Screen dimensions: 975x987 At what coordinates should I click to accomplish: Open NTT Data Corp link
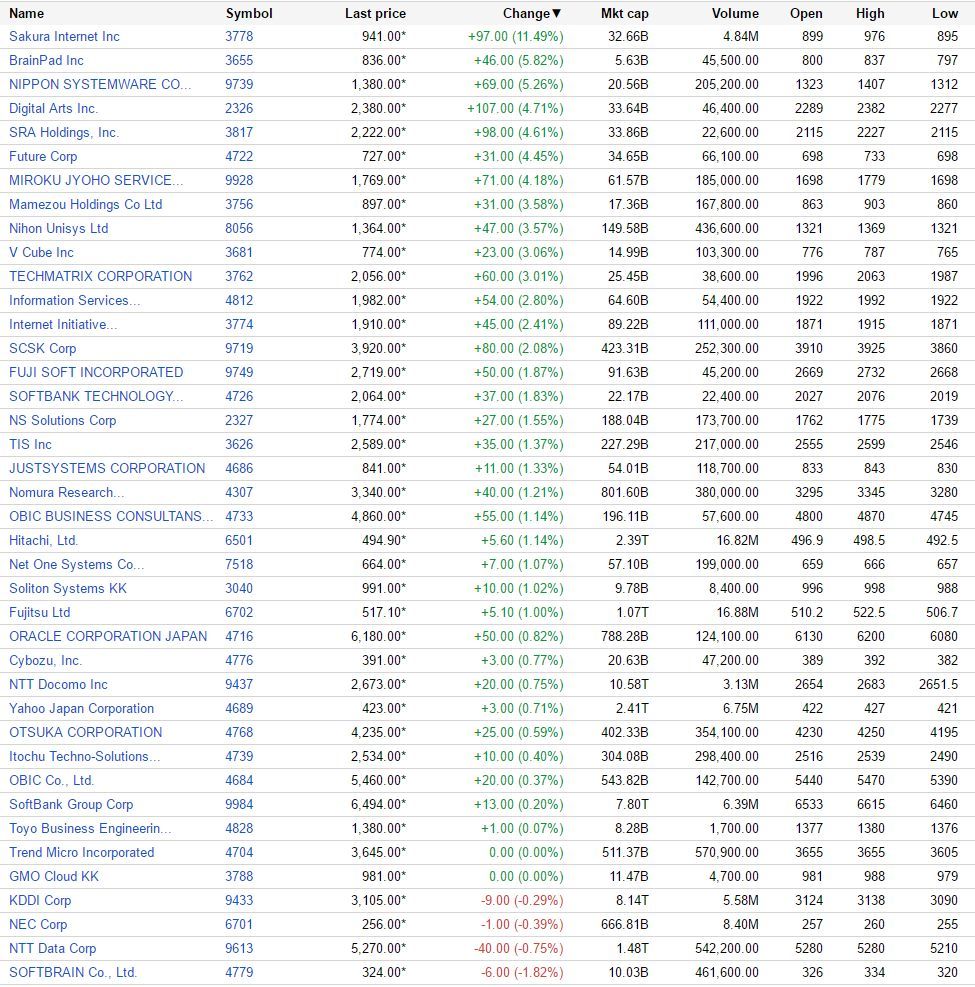click(x=52, y=948)
